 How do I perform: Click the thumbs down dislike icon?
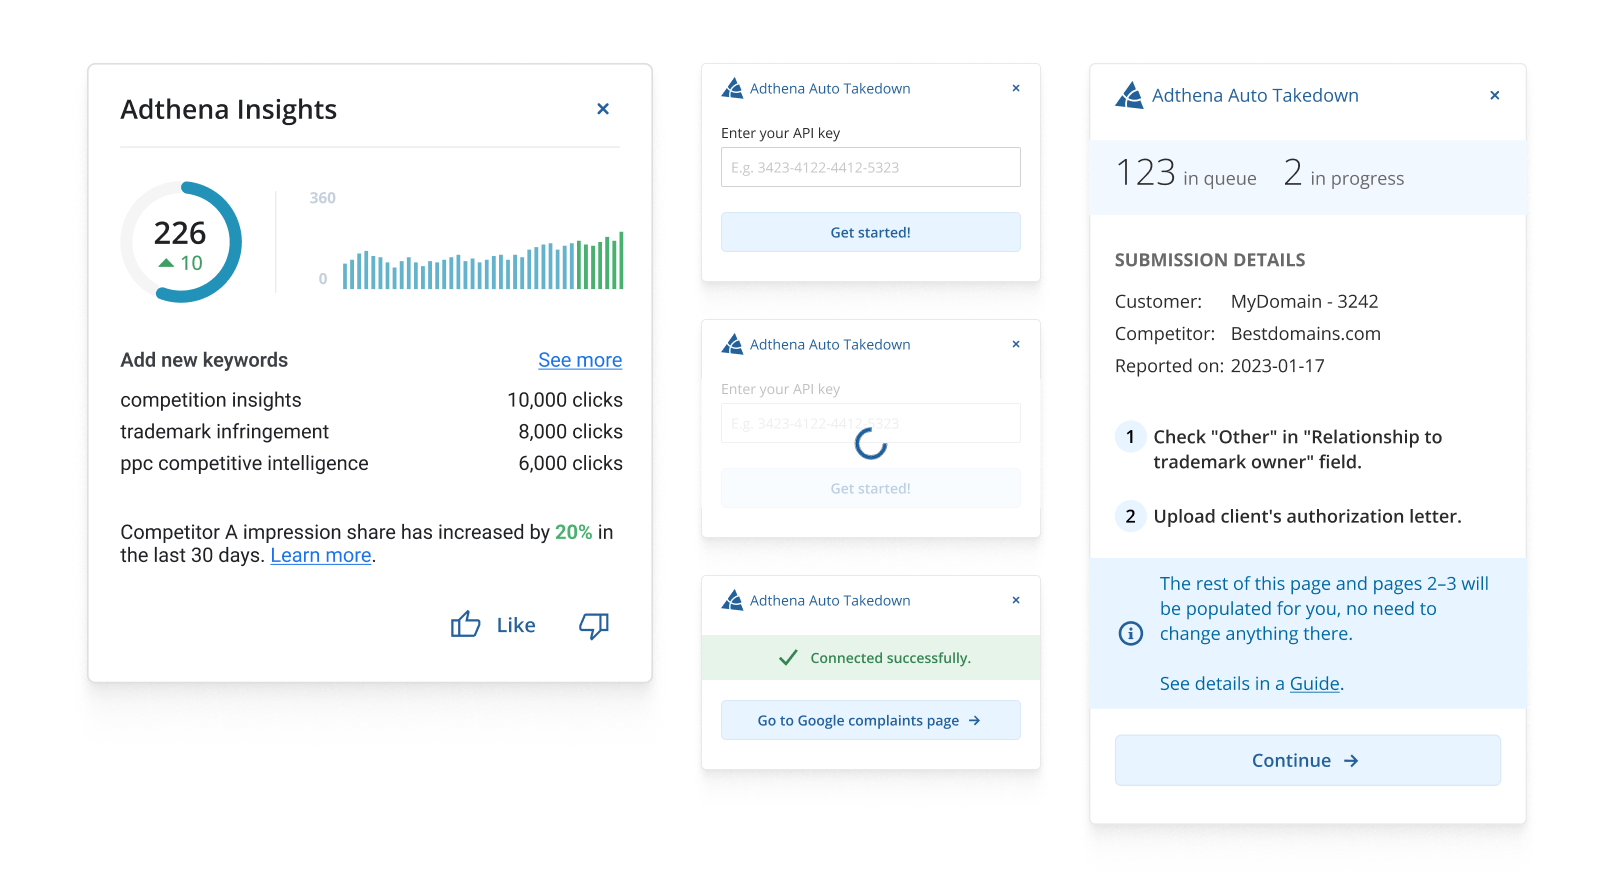594,626
